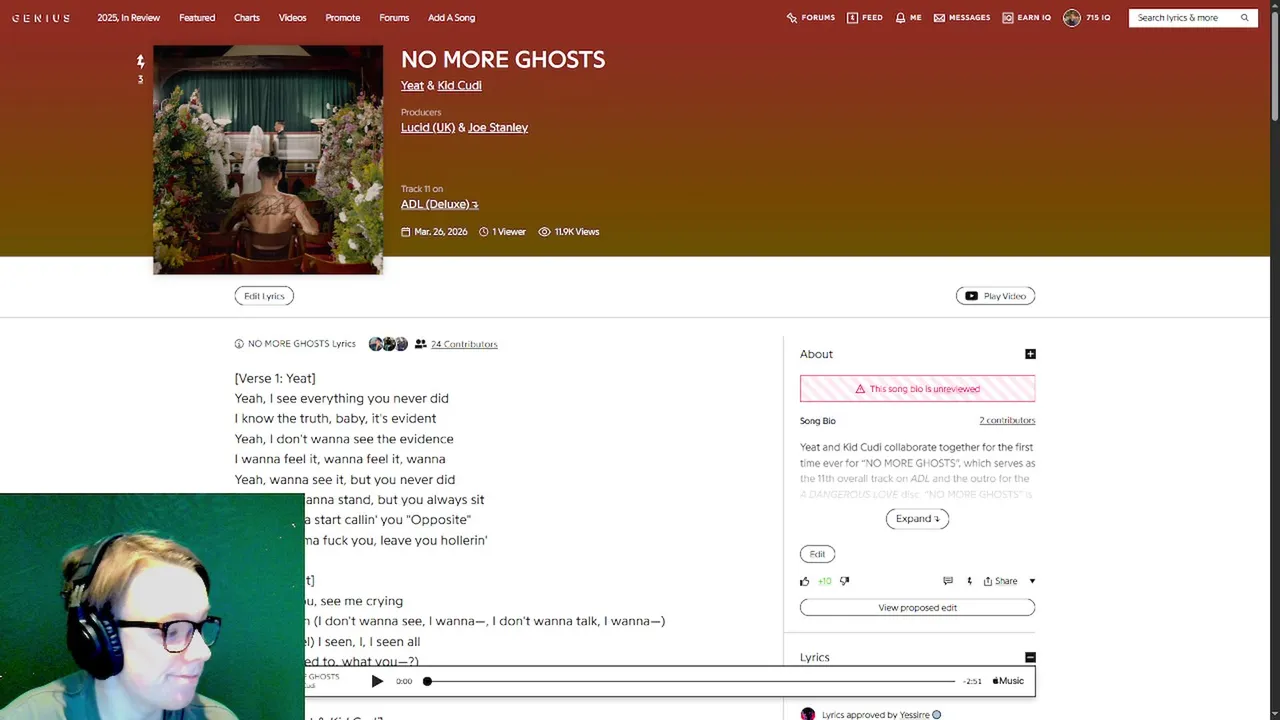Open the 2 contributors bio link
Screen dimensions: 1280x720
click(1007, 421)
